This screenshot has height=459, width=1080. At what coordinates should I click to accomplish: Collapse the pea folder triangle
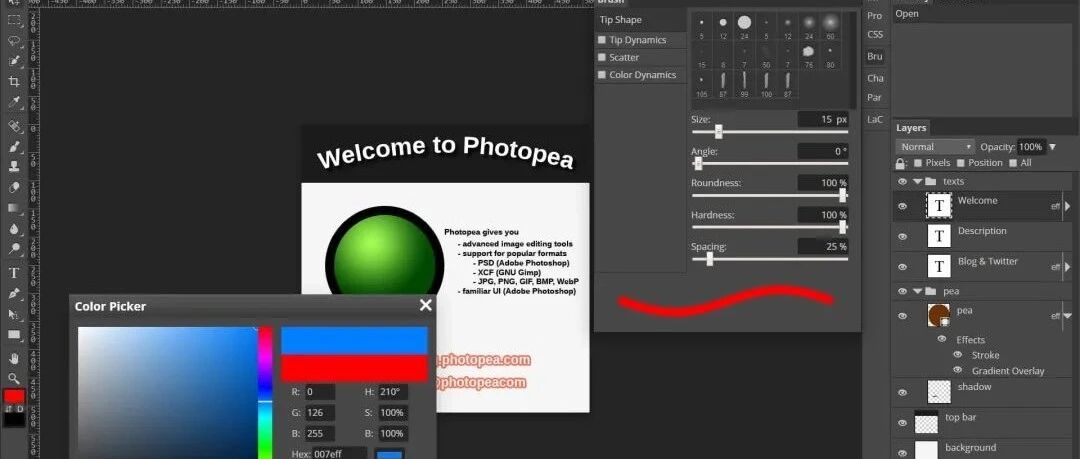[917, 291]
